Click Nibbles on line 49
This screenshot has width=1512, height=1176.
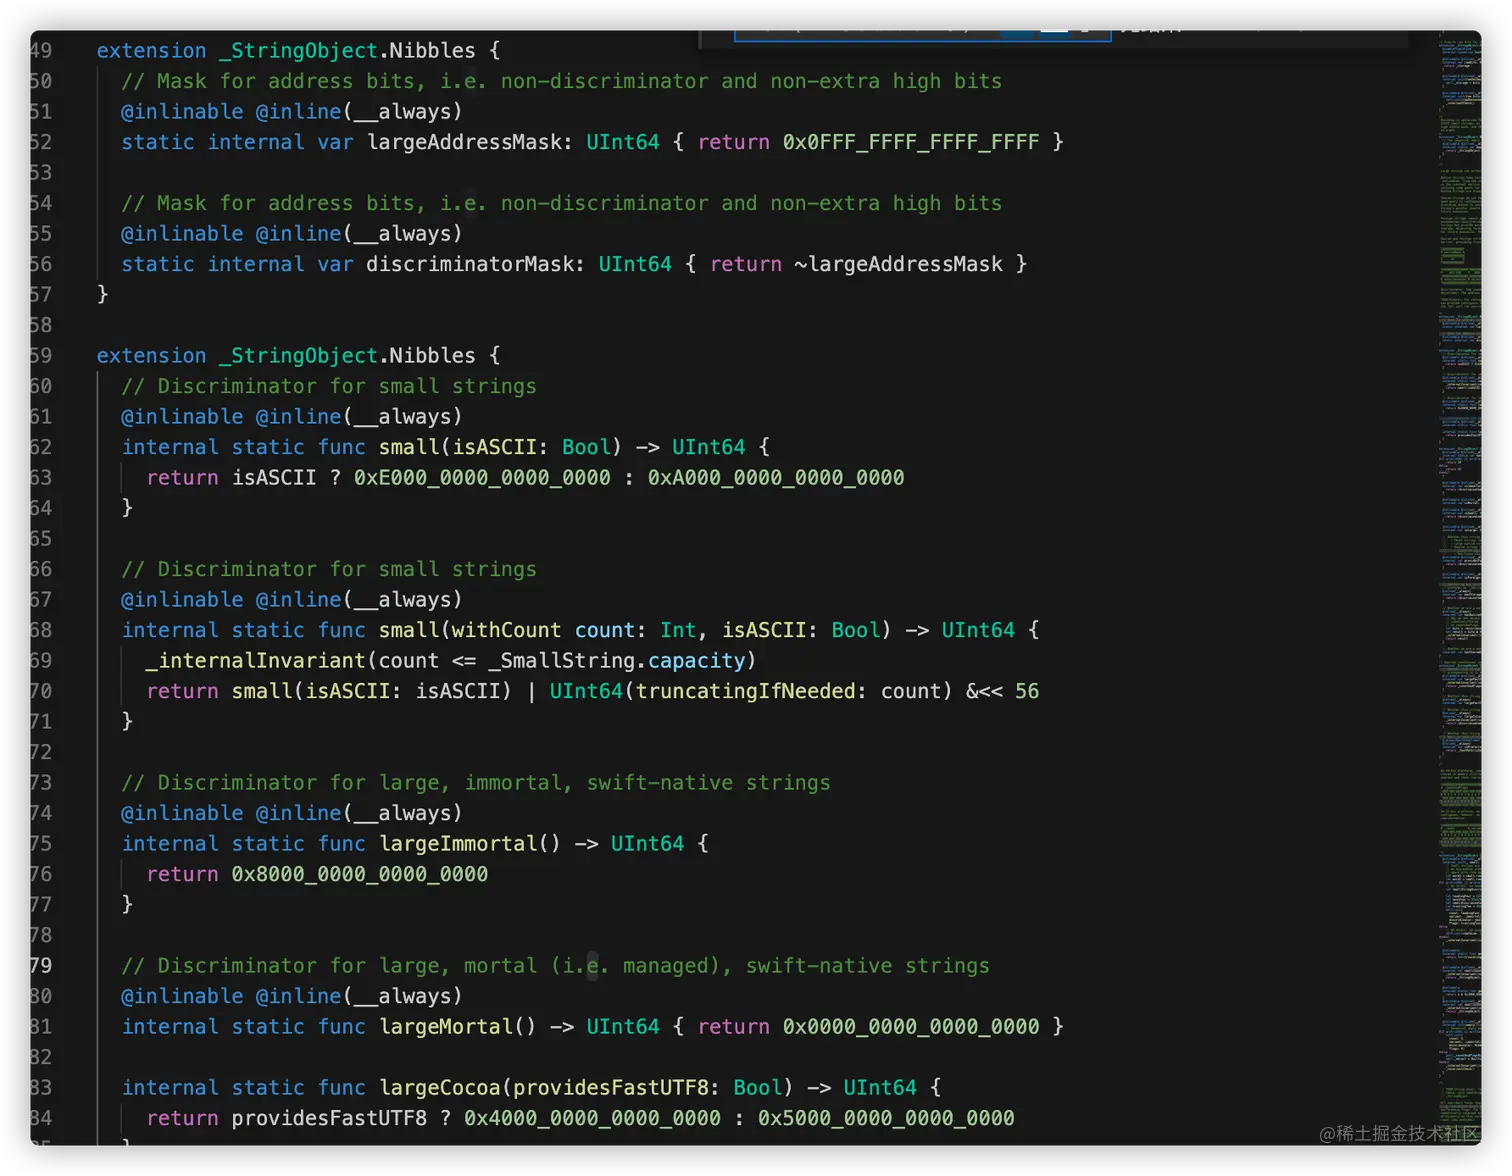(x=432, y=50)
